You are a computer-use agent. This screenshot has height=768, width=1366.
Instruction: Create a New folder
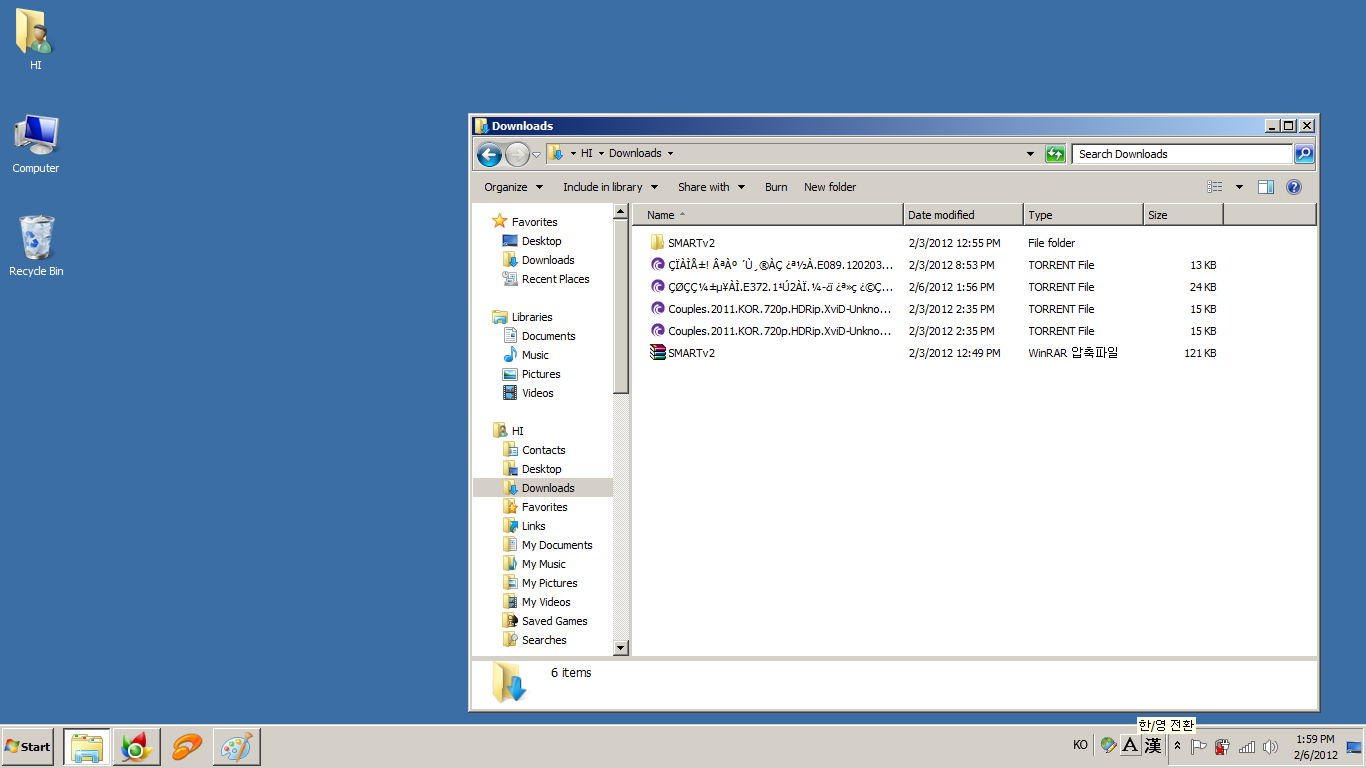coord(830,187)
